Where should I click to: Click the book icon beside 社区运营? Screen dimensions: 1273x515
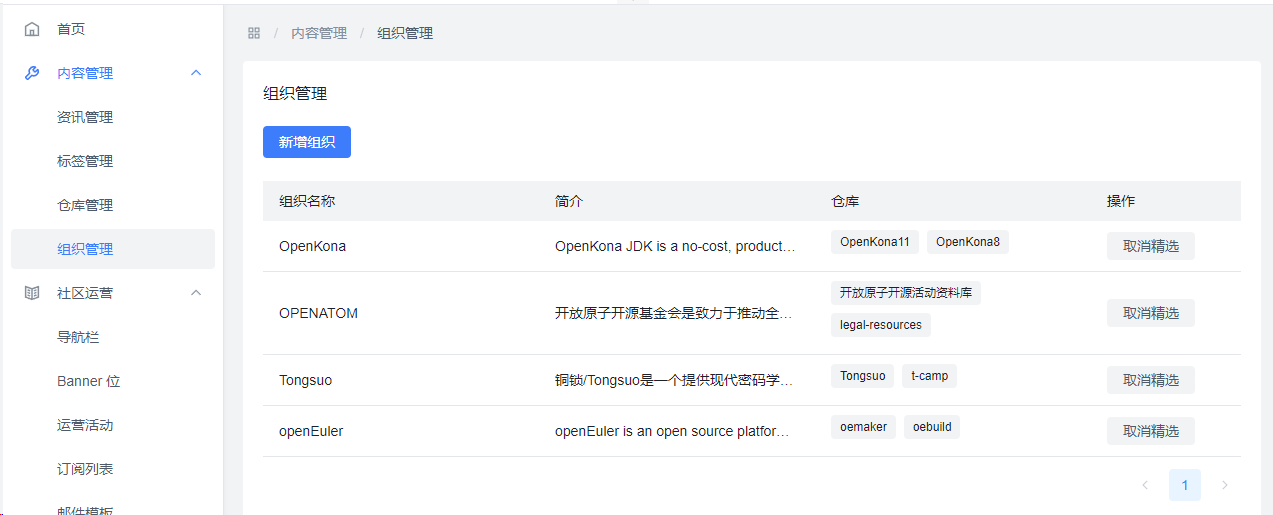tap(32, 293)
